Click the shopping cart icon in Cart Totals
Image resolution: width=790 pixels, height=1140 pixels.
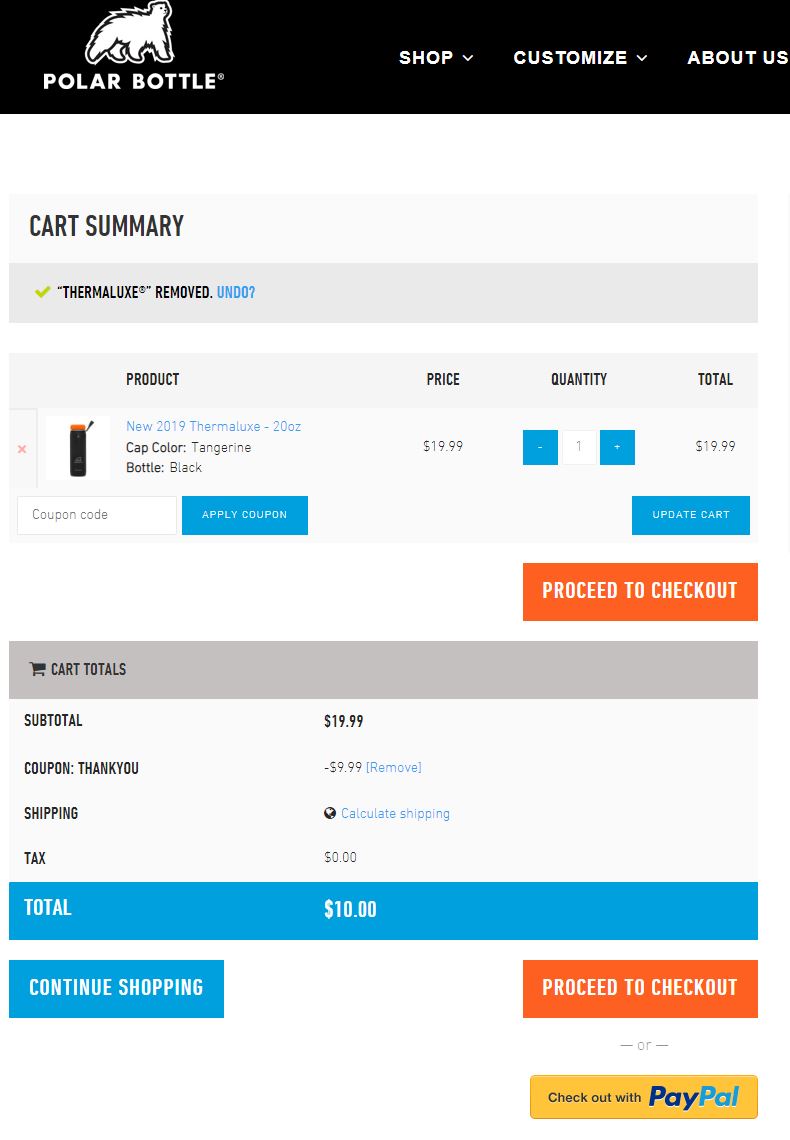(x=38, y=670)
